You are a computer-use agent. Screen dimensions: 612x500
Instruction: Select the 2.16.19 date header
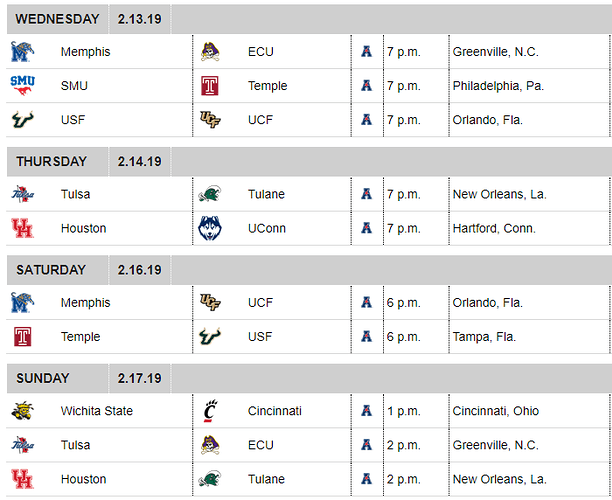tap(139, 270)
